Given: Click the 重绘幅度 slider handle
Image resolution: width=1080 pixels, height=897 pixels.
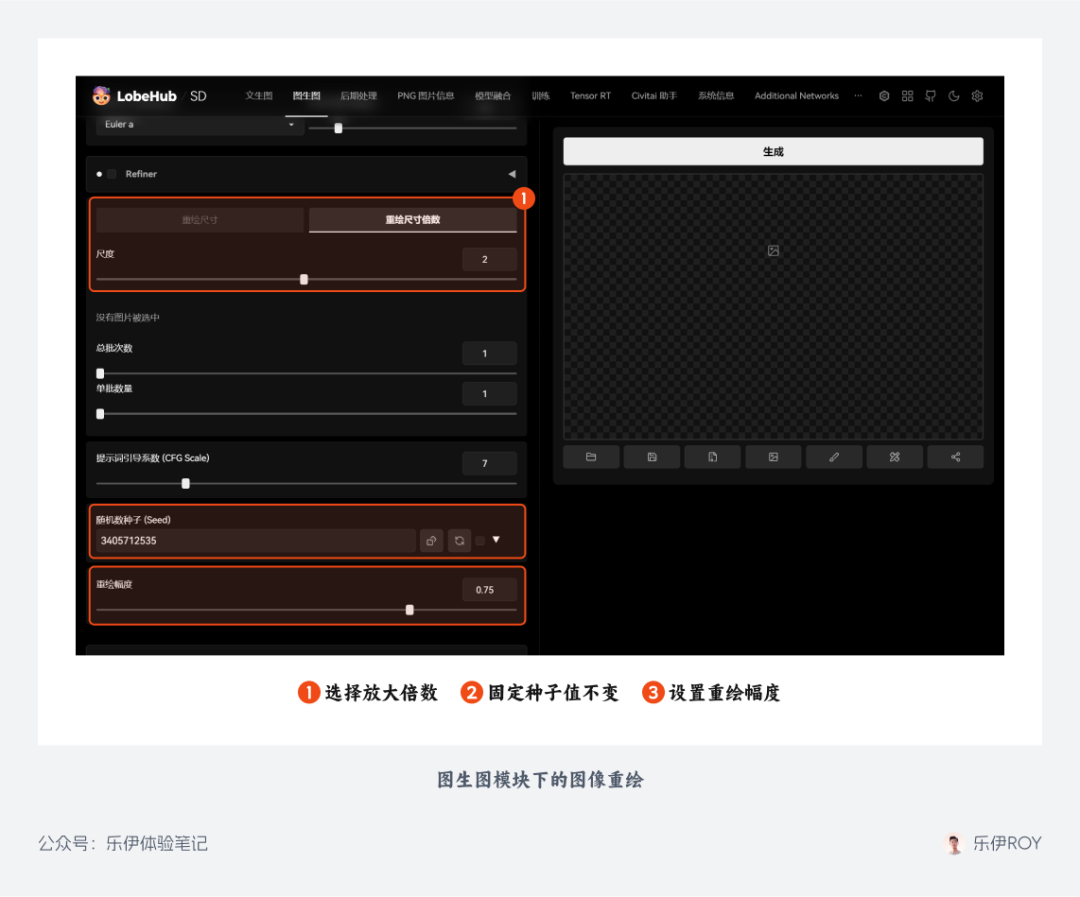Looking at the screenshot, I should pyautogui.click(x=409, y=610).
